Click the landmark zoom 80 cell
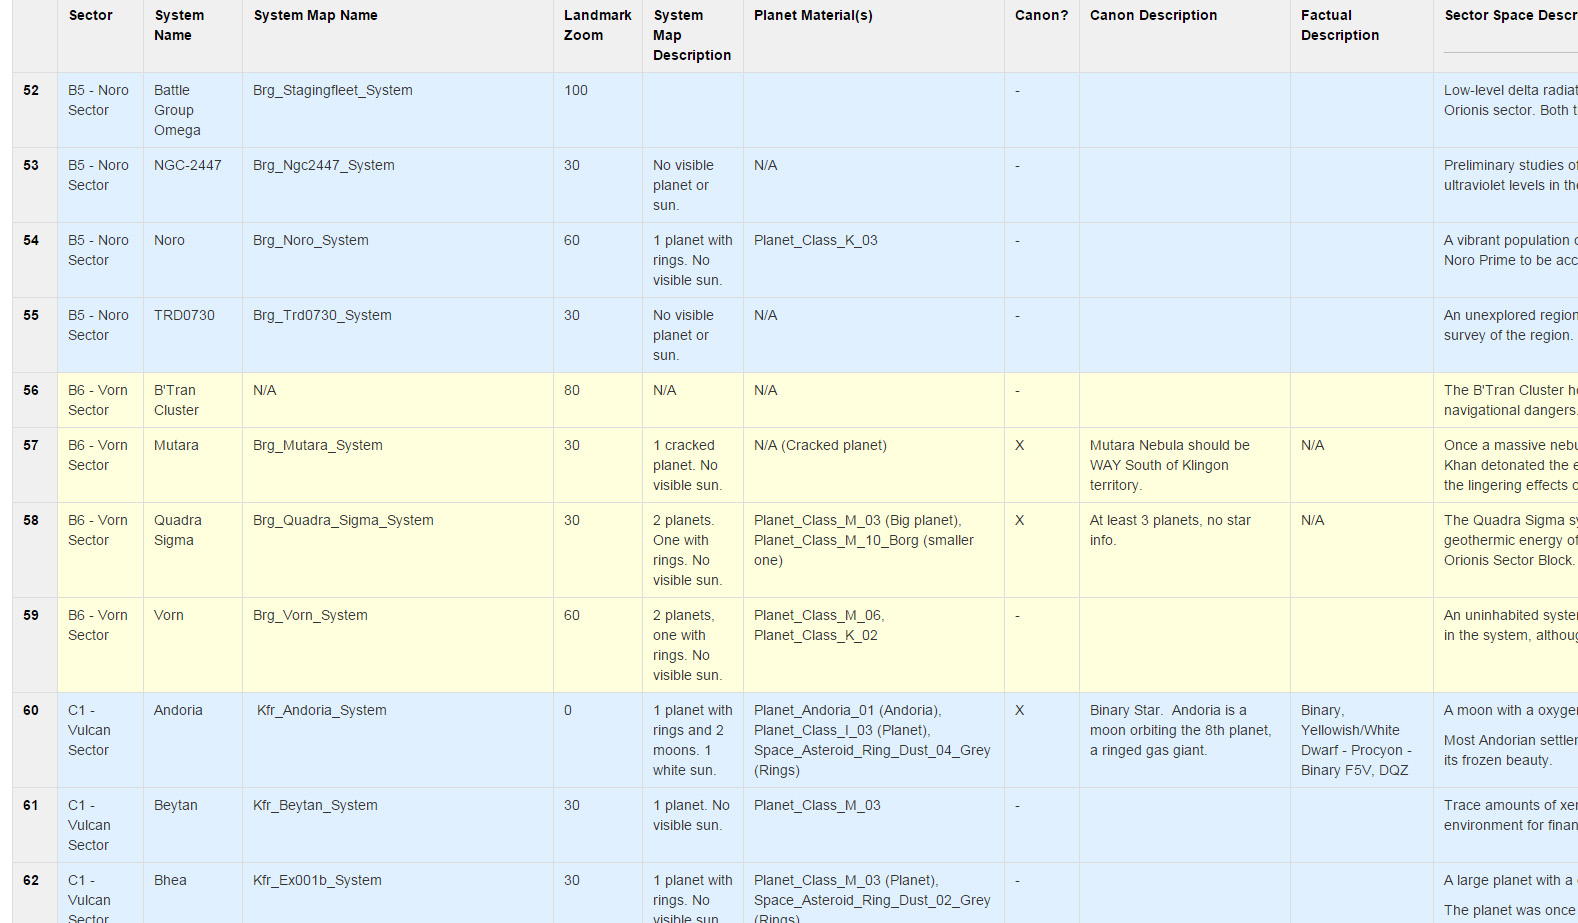The width and height of the screenshot is (1578, 923). (x=598, y=400)
